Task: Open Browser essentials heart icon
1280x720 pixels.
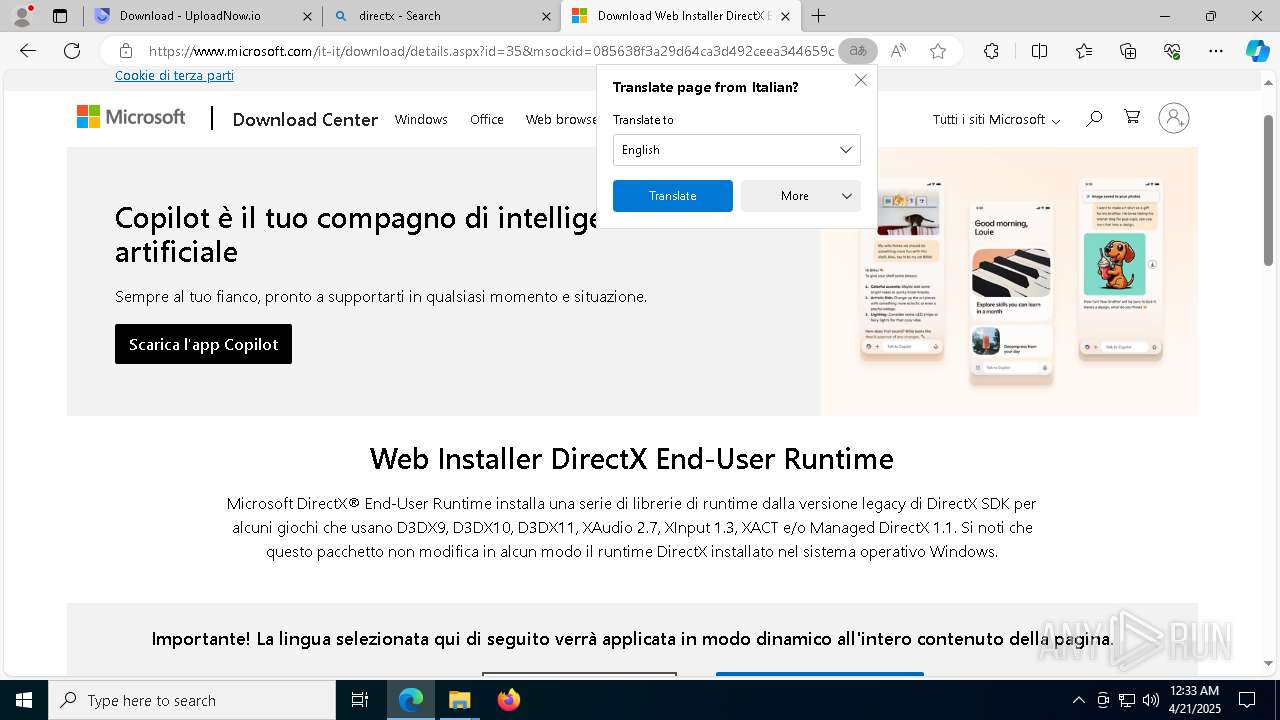Action: tap(1172, 51)
